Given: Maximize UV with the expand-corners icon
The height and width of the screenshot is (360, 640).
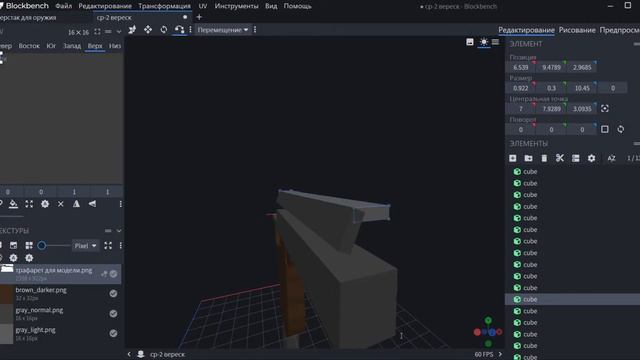Looking at the screenshot, I should click(x=29, y=204).
